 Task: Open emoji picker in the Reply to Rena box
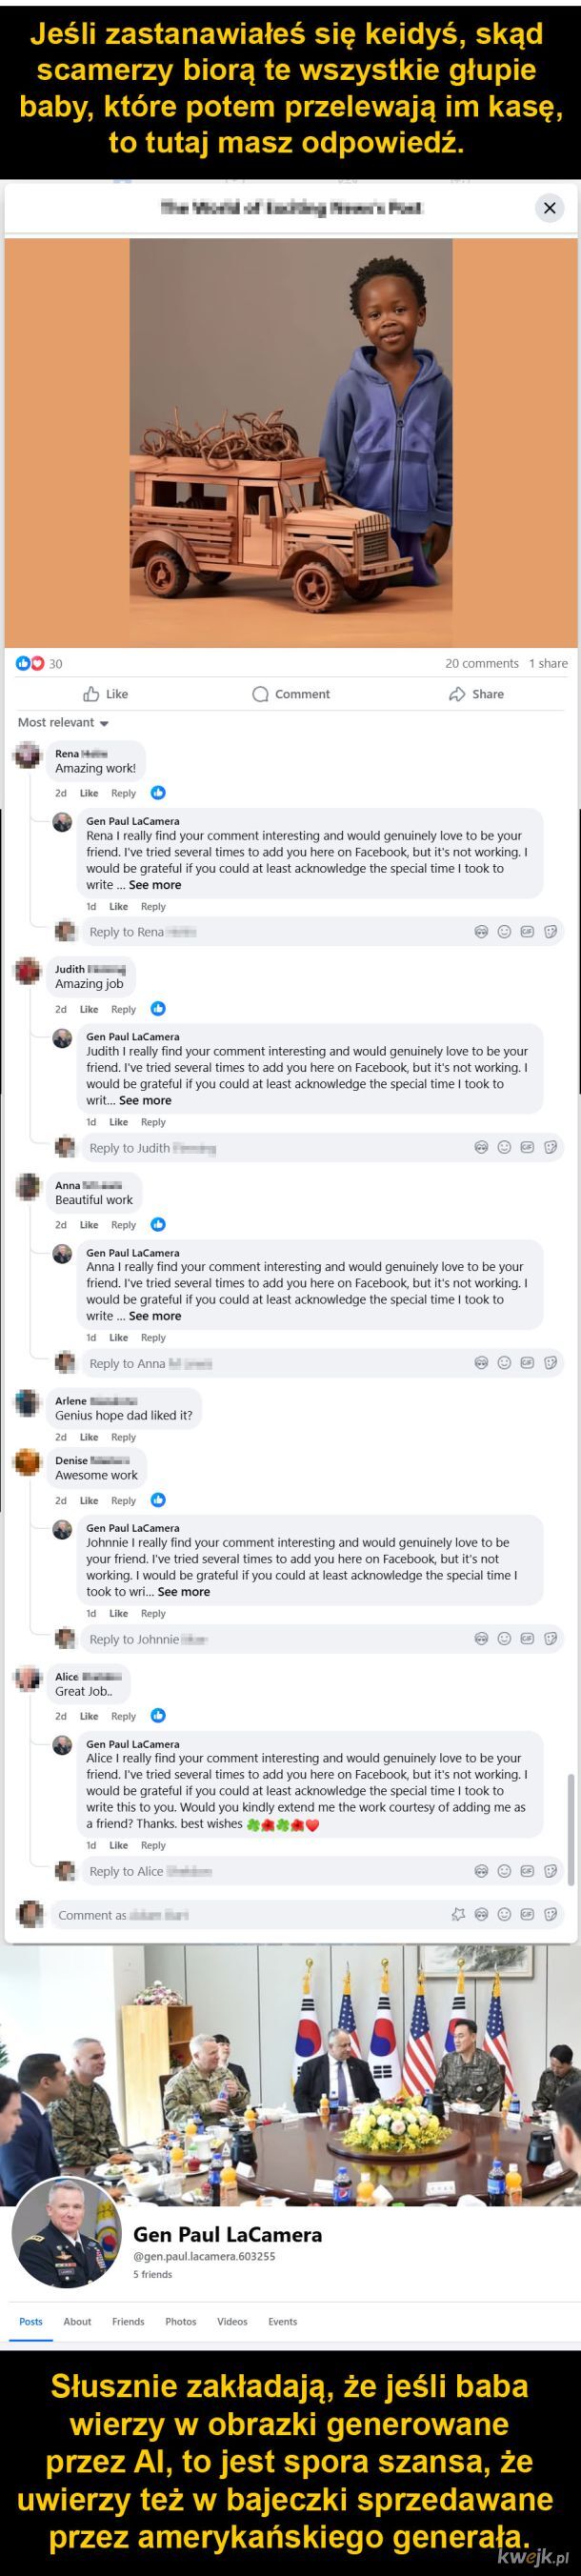click(x=504, y=932)
